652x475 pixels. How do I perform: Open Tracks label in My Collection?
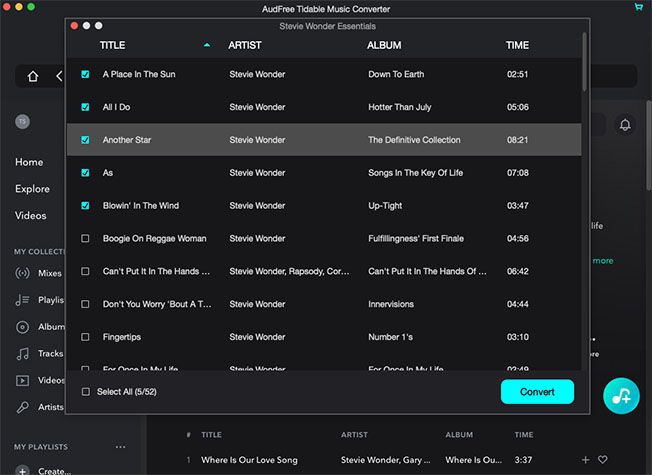coord(51,354)
